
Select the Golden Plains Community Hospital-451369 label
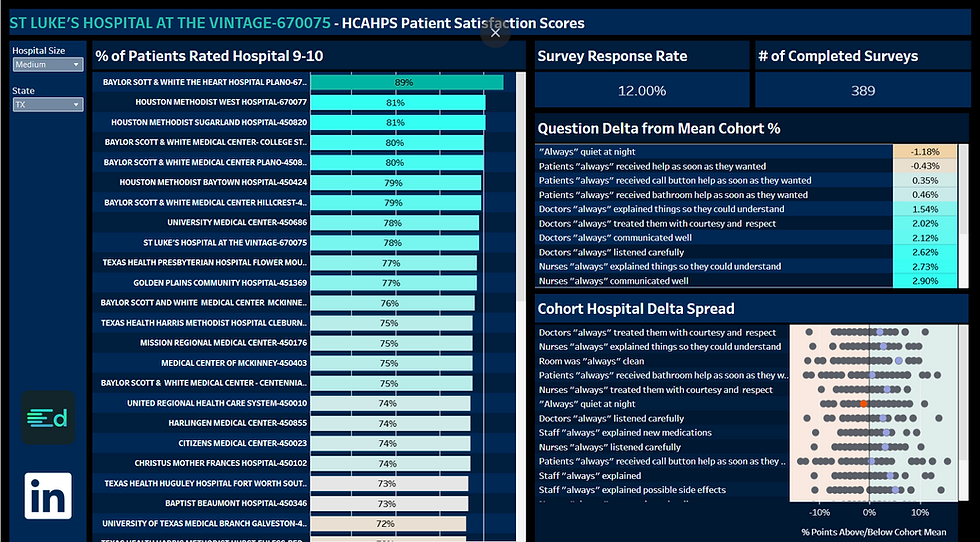(x=220, y=283)
